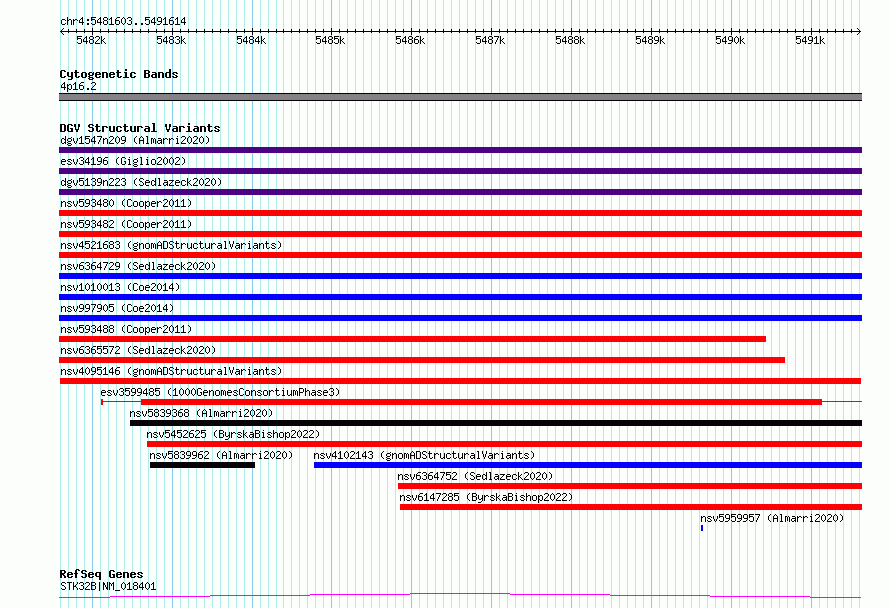Select the red nsv593482 variant bar
Screen dimensions: 890x608
[460, 234]
